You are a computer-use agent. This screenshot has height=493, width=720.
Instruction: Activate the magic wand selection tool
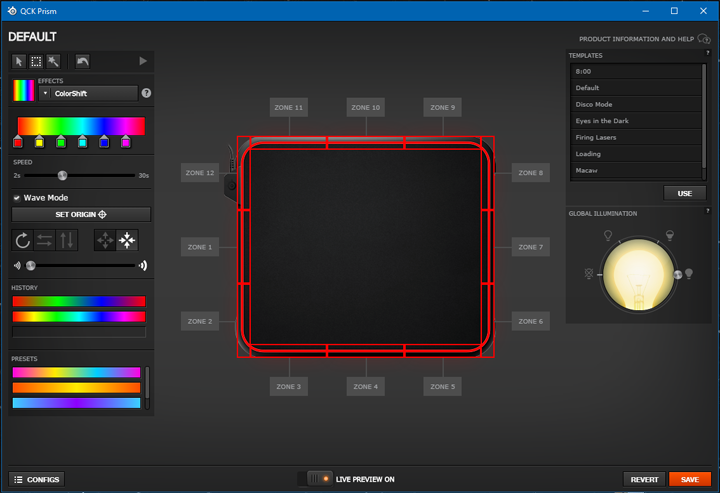53,61
